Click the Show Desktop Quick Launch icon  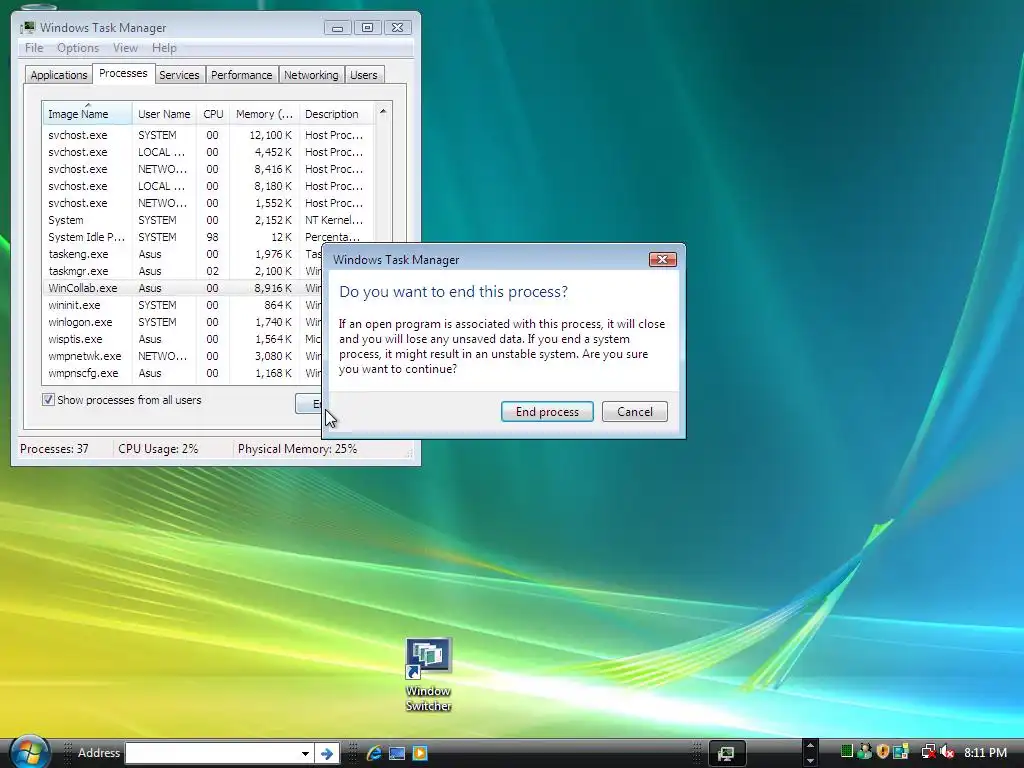coord(397,753)
